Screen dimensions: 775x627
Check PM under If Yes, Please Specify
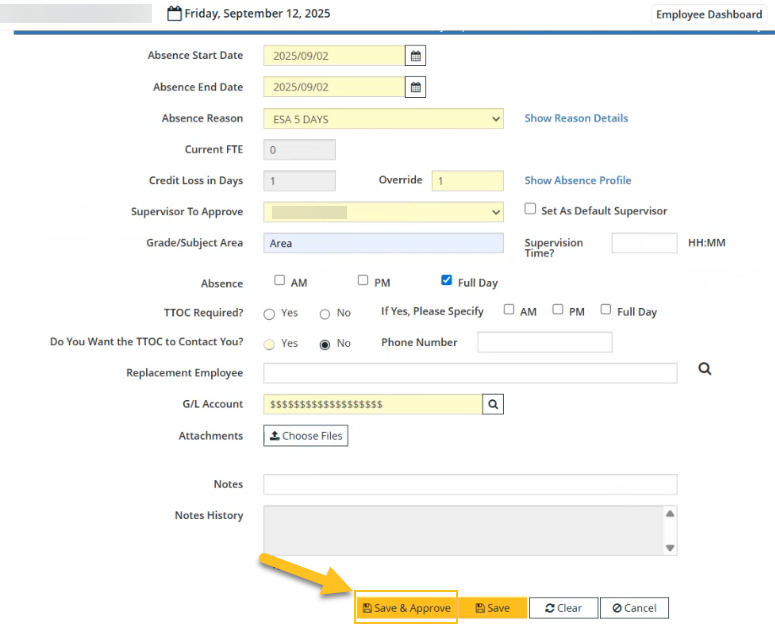558,309
